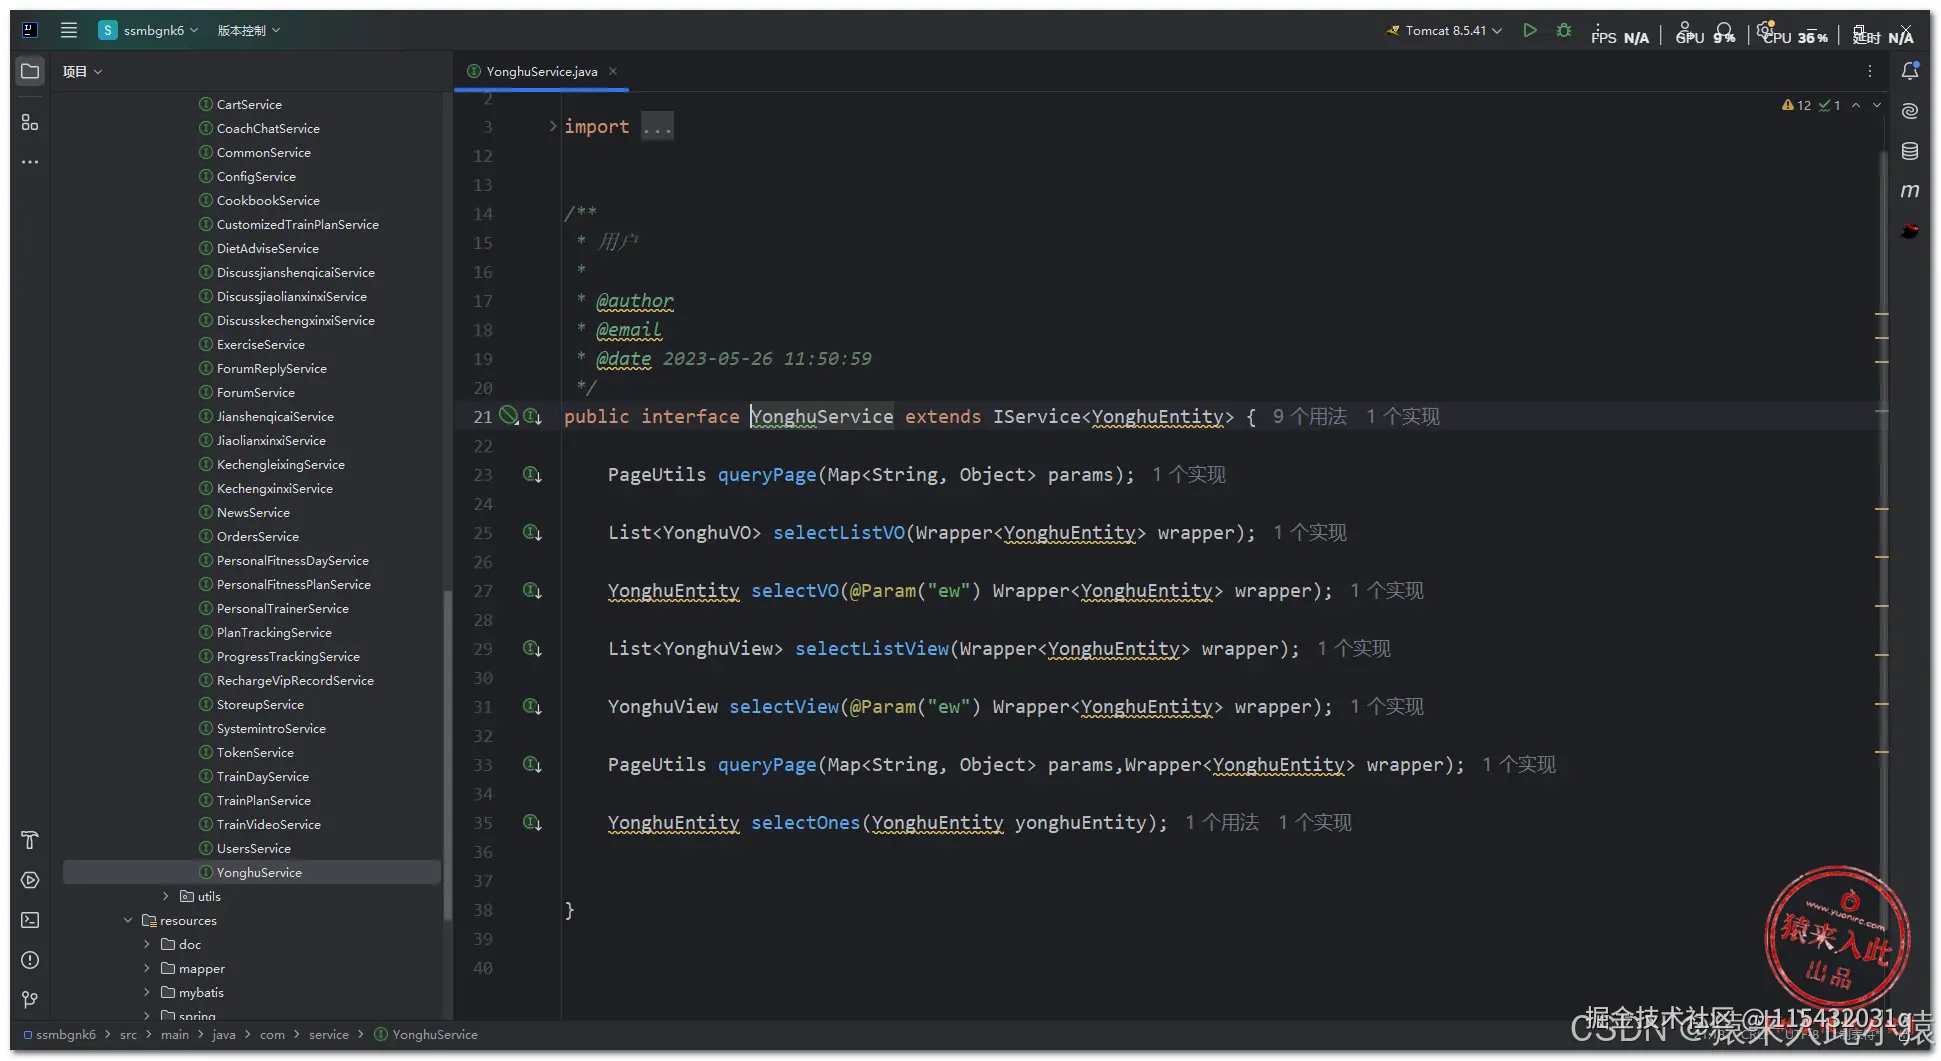This screenshot has height=1061, width=1941.
Task: Expand the collapsed import block
Action: tap(552, 126)
